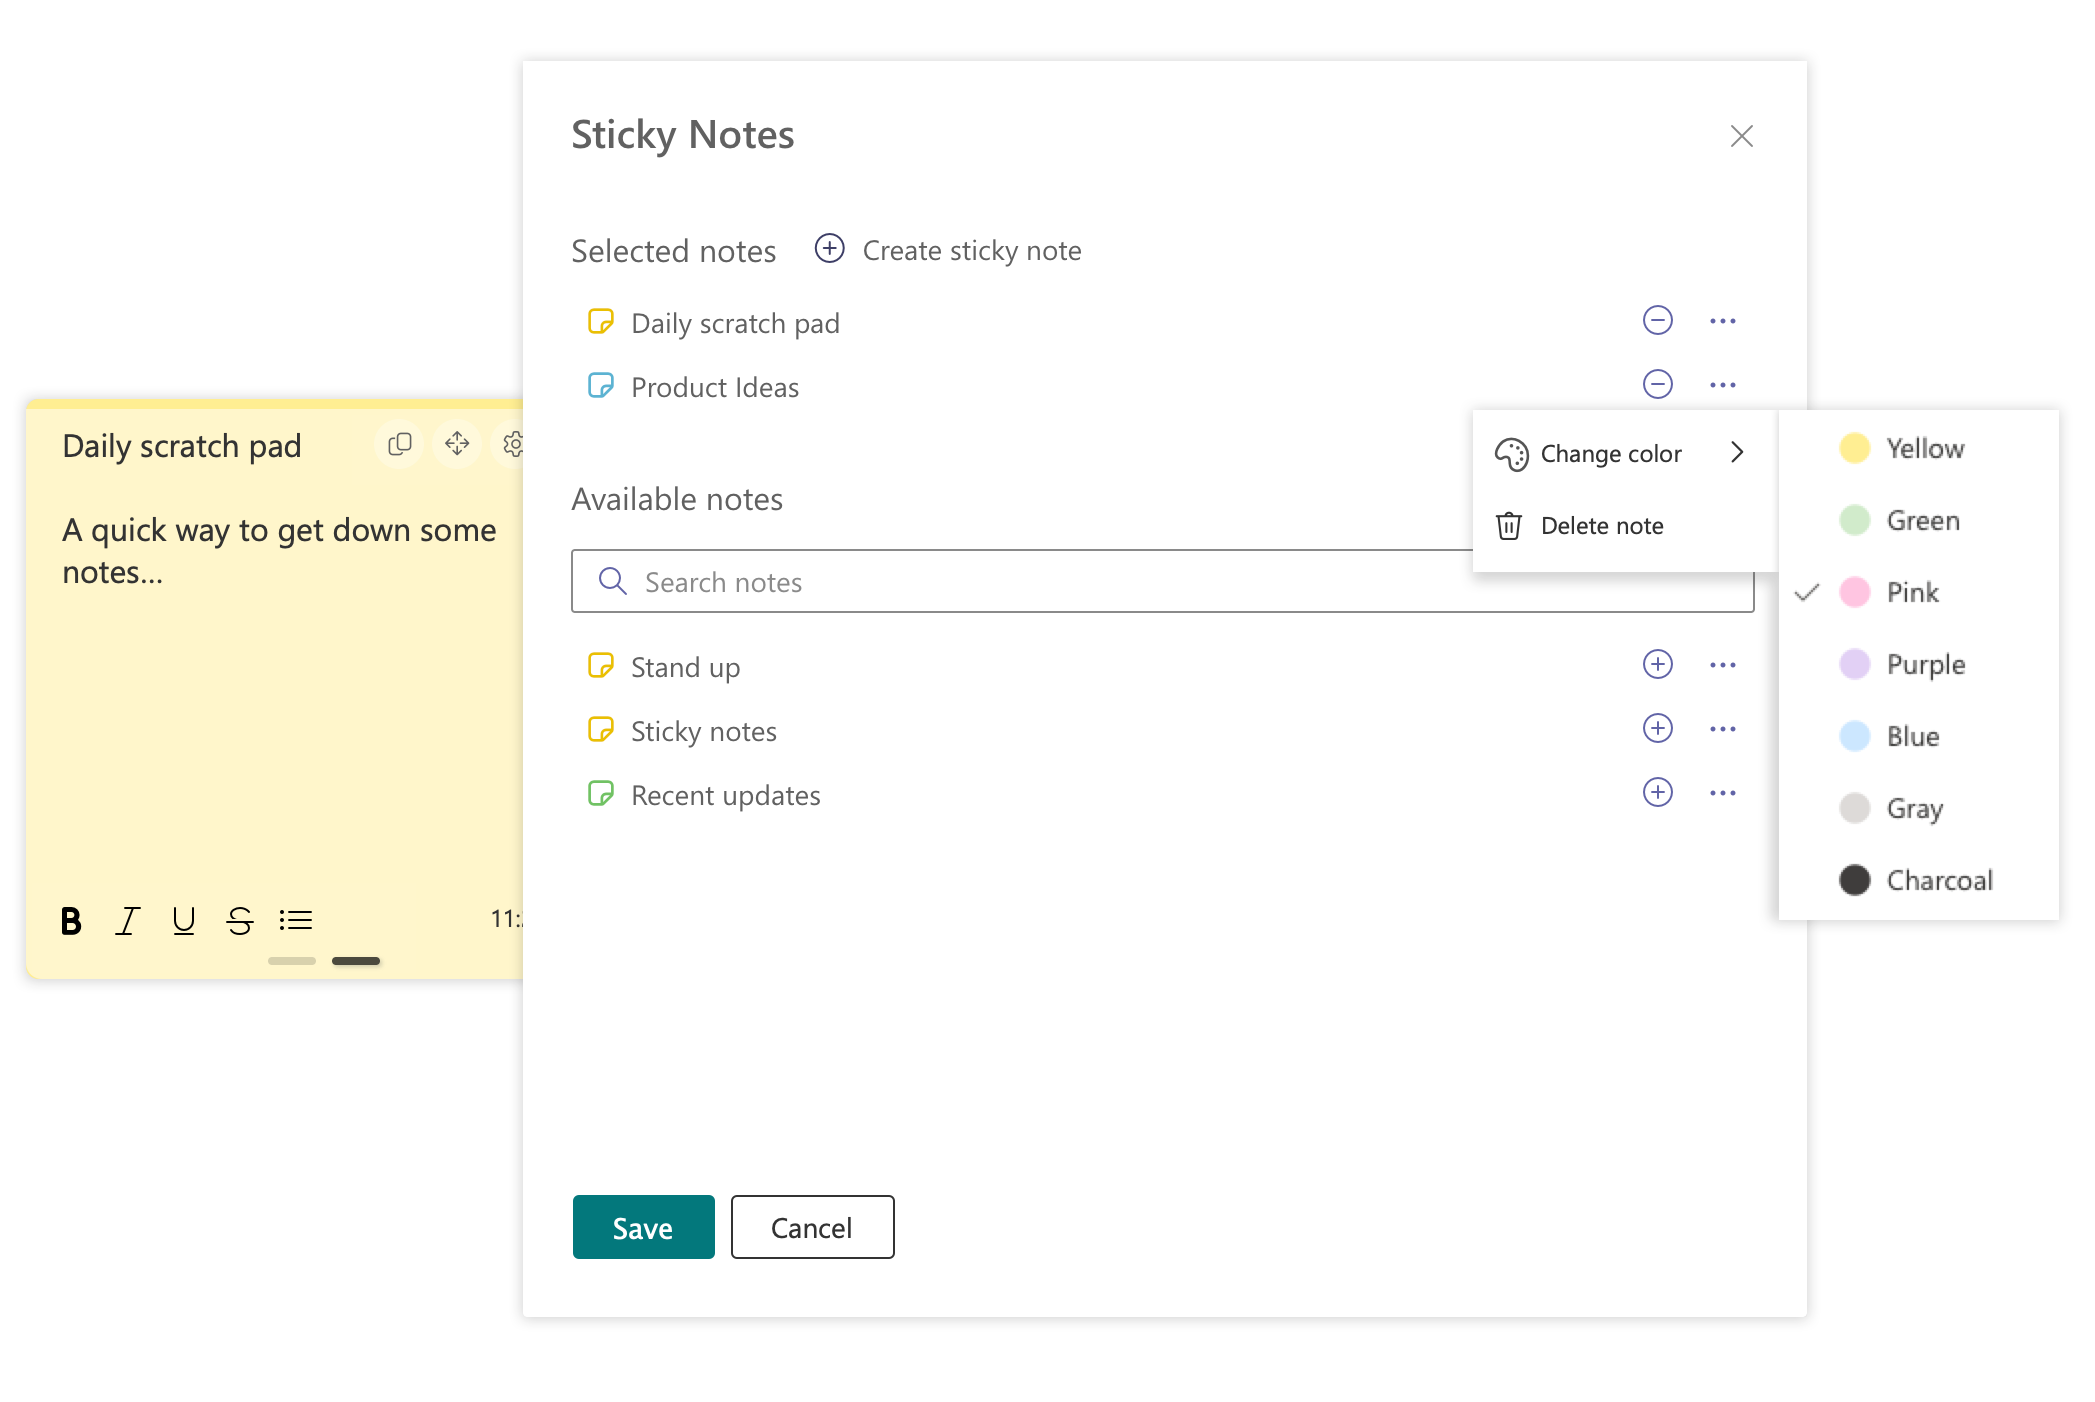Click the search magnifier icon
This screenshot has width=2095, height=1402.
pos(612,581)
